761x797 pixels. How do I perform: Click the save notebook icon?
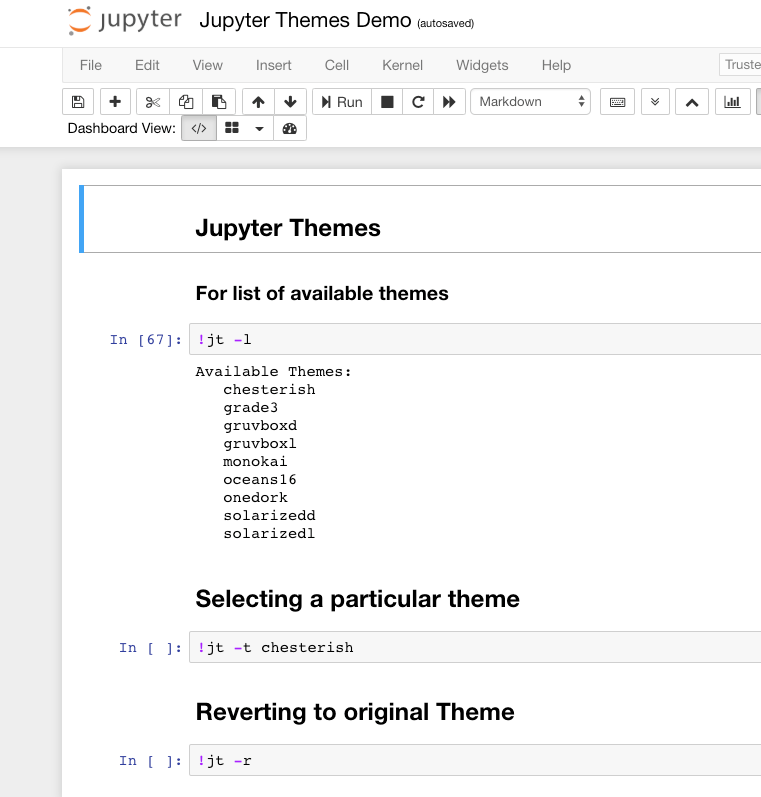pos(78,102)
